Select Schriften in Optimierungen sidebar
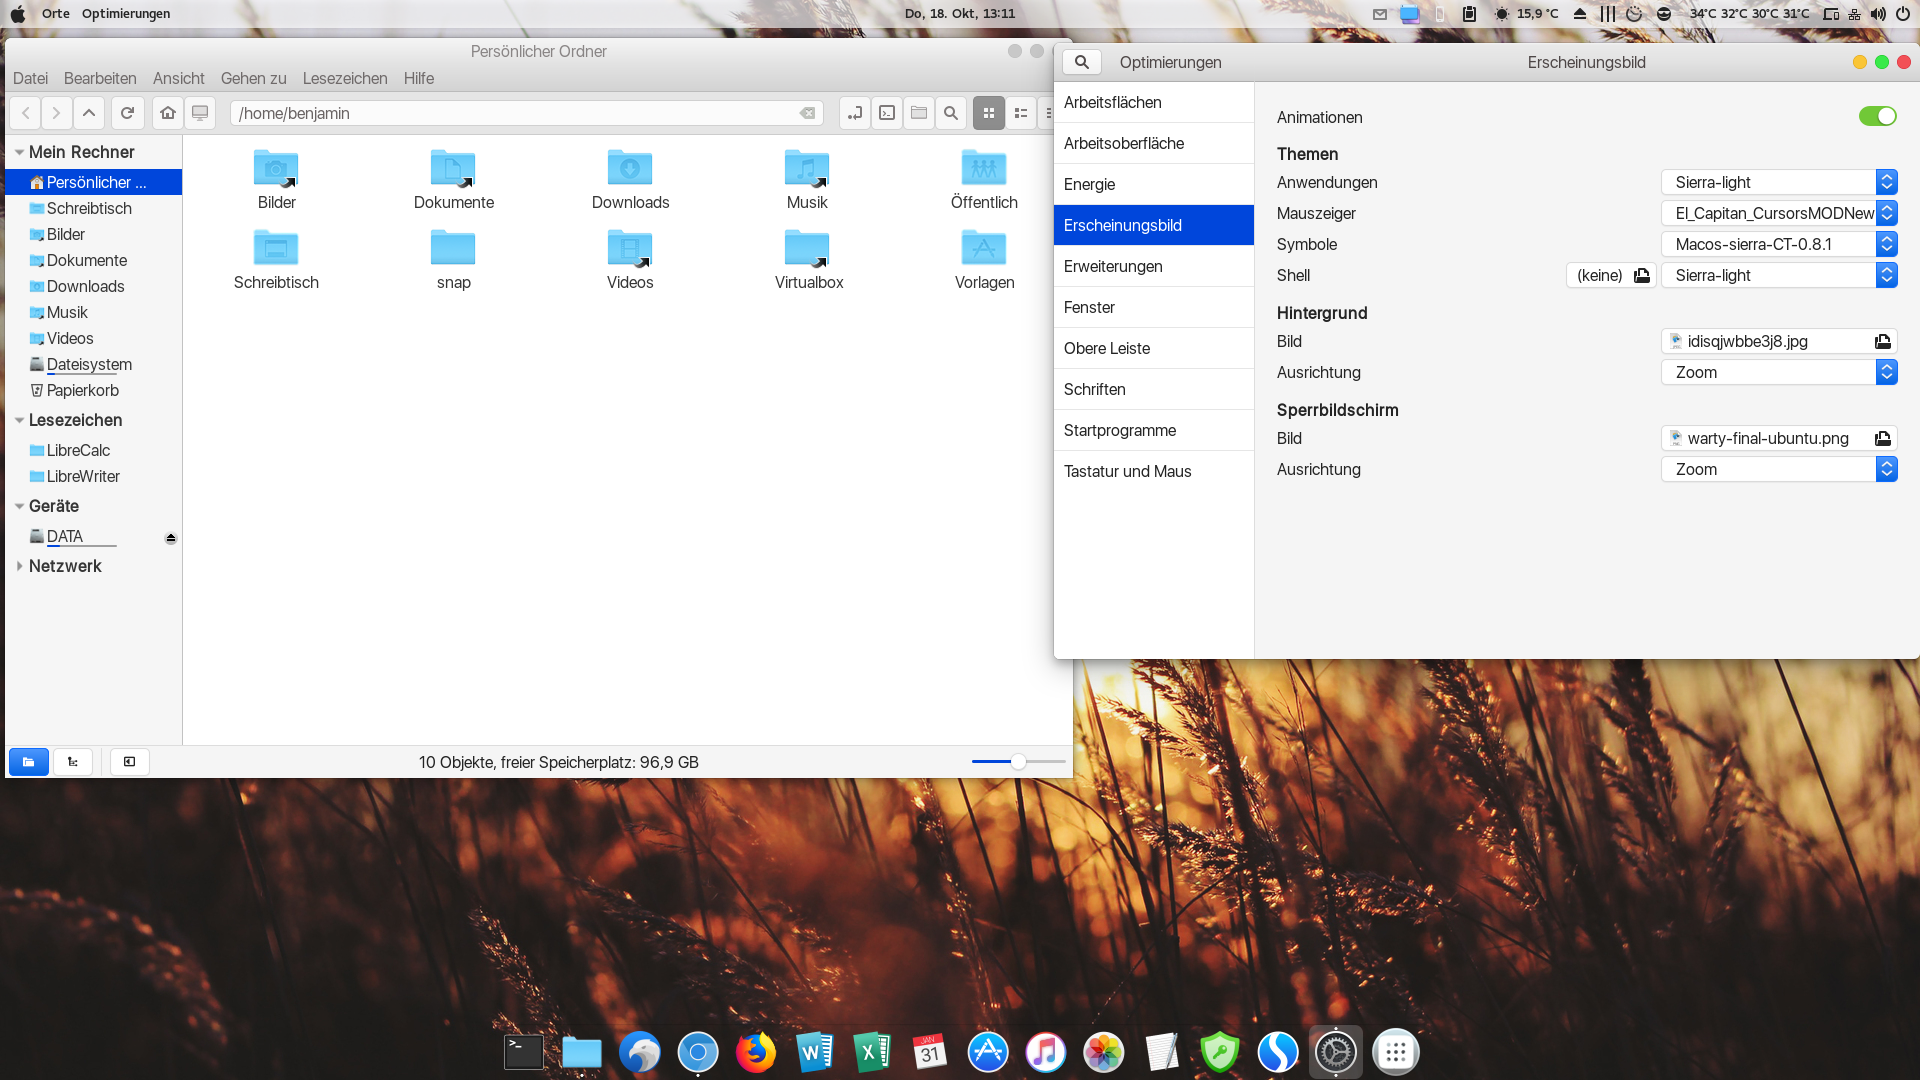 point(1094,389)
